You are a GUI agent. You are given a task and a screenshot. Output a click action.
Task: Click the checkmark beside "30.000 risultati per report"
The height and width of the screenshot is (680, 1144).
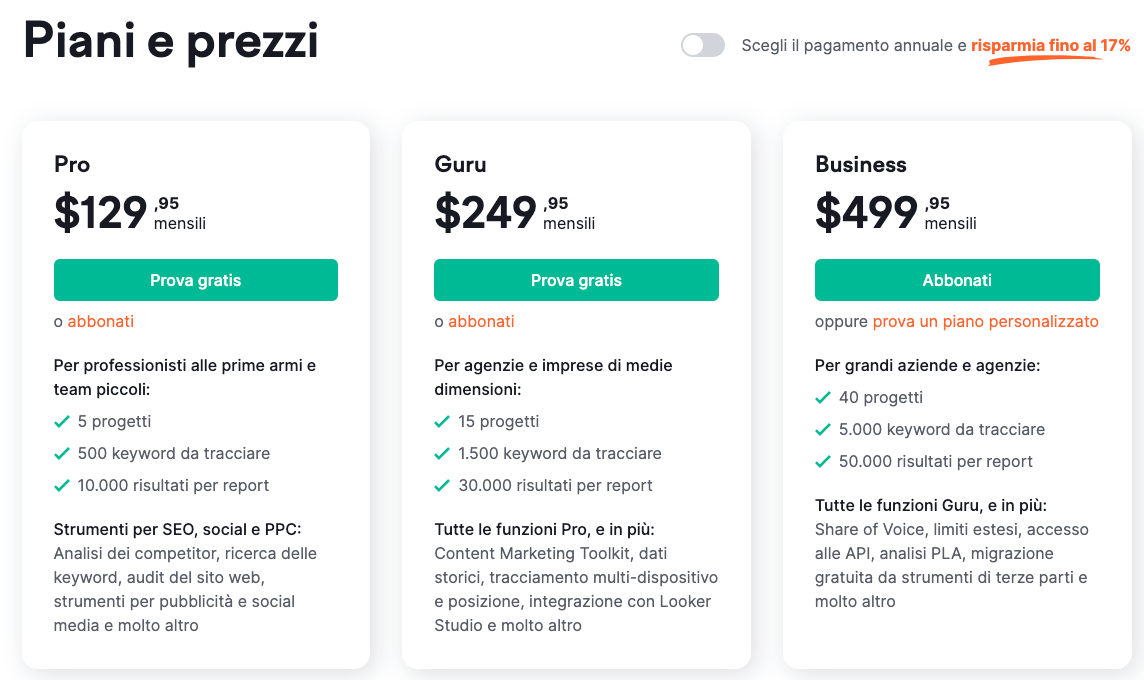(x=441, y=485)
